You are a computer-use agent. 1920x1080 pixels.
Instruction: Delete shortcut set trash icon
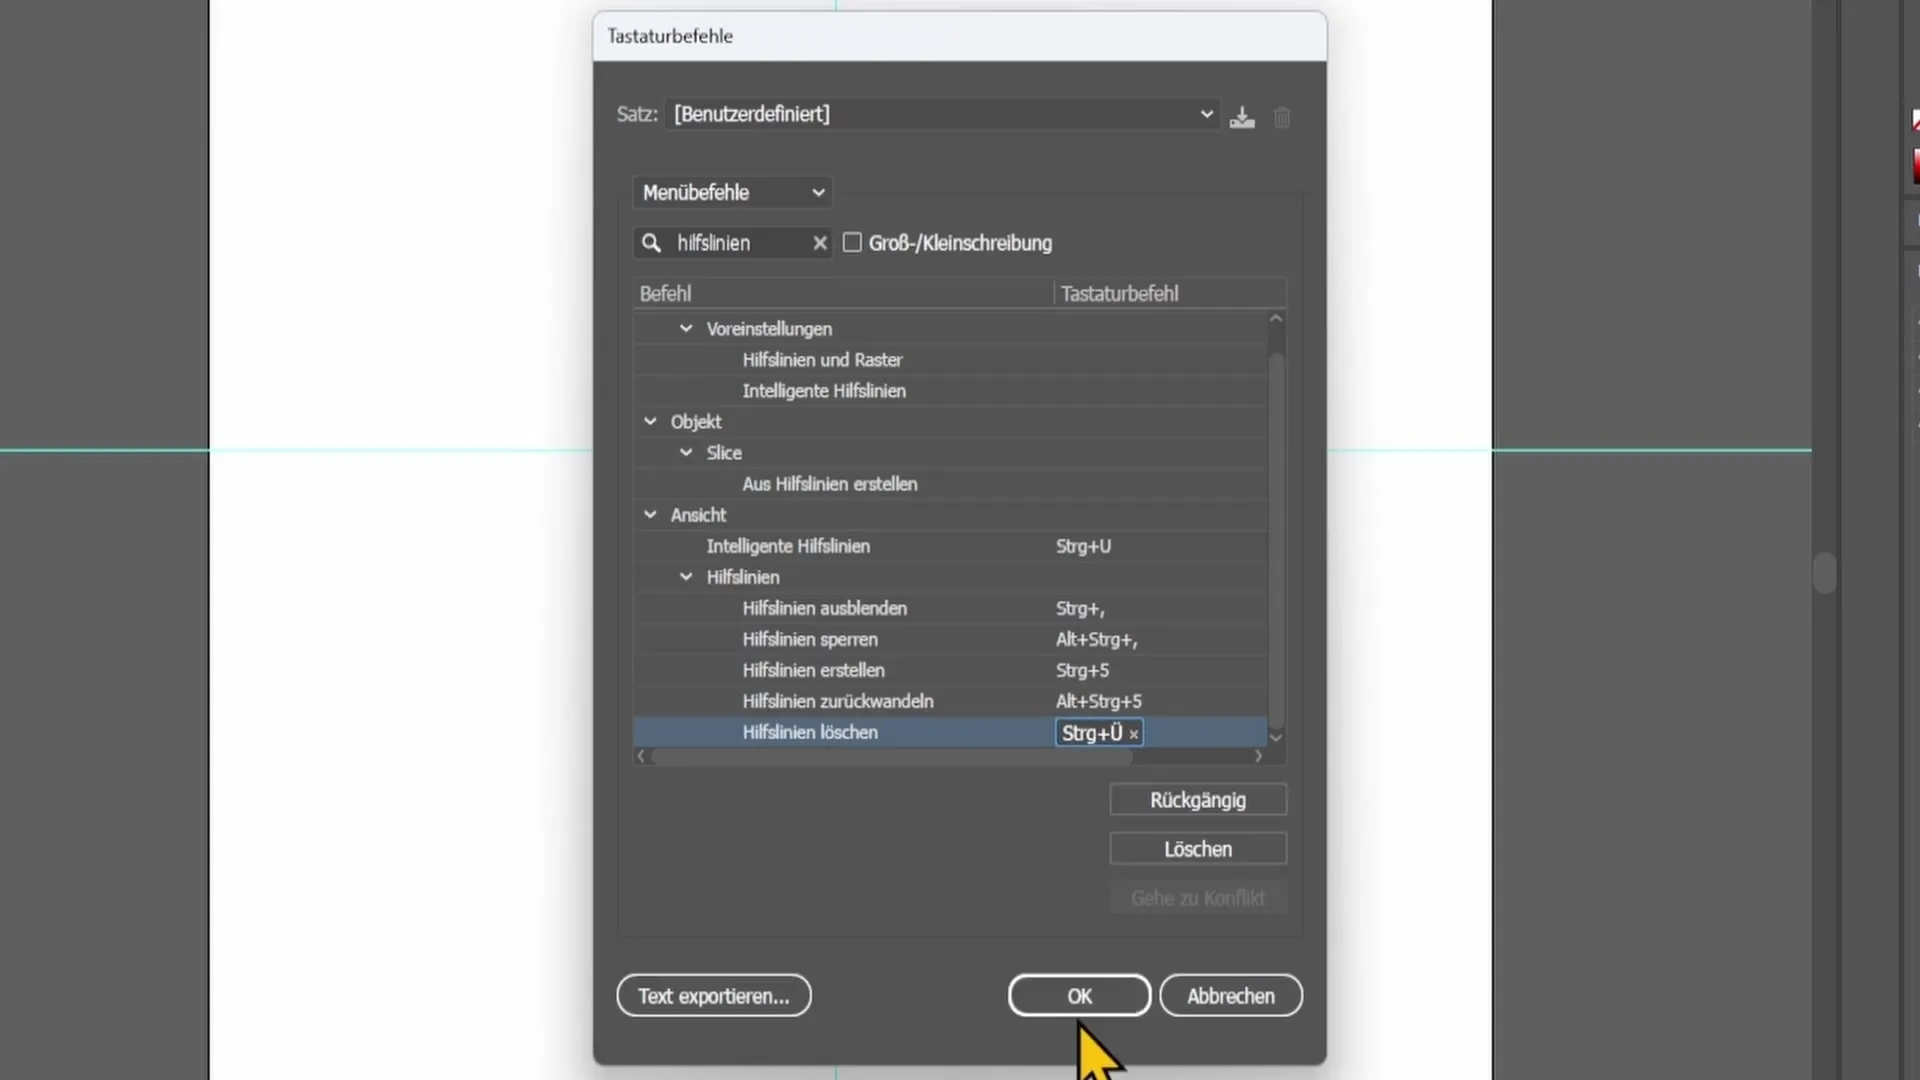1282,117
